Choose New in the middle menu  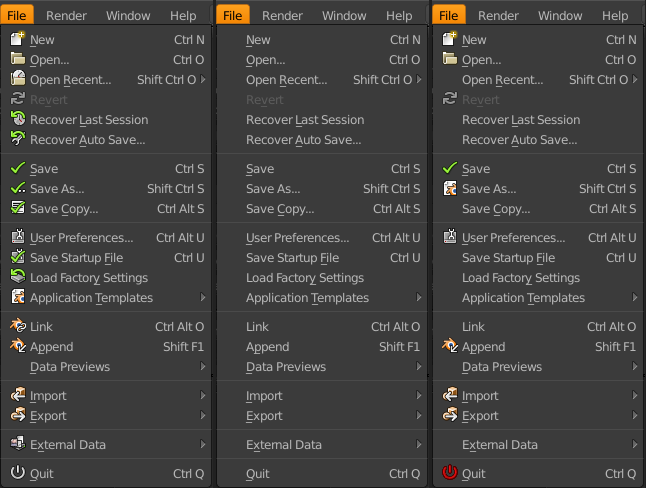tap(322, 40)
